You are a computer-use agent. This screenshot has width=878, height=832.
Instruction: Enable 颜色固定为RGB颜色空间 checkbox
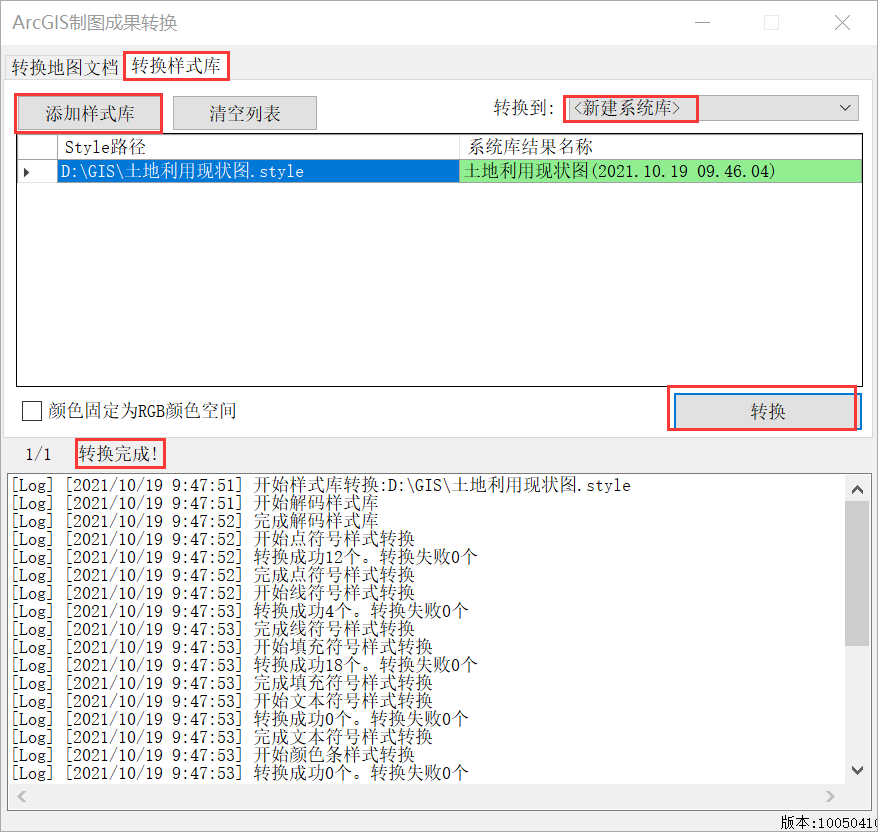point(32,411)
